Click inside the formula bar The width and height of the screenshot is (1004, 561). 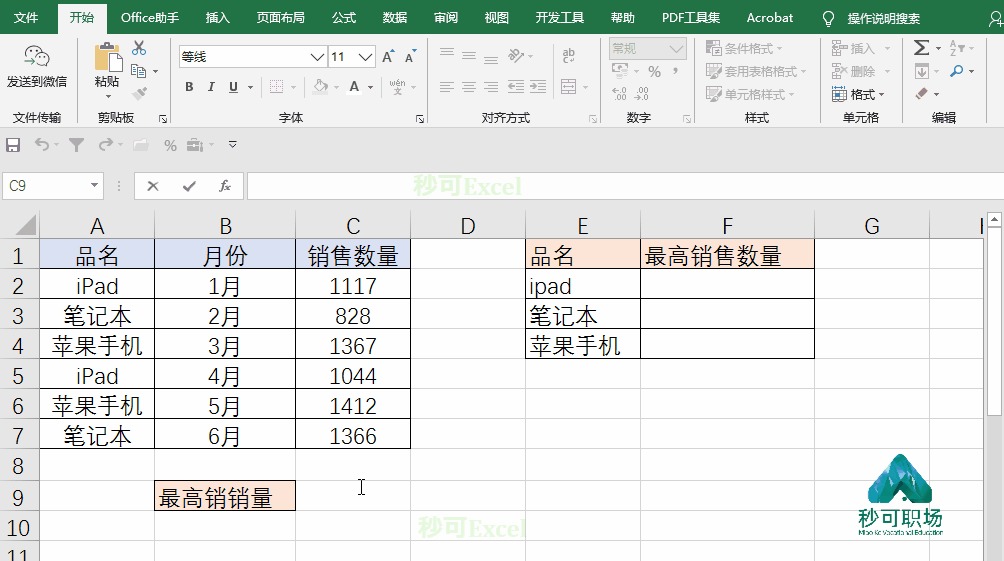click(625, 186)
